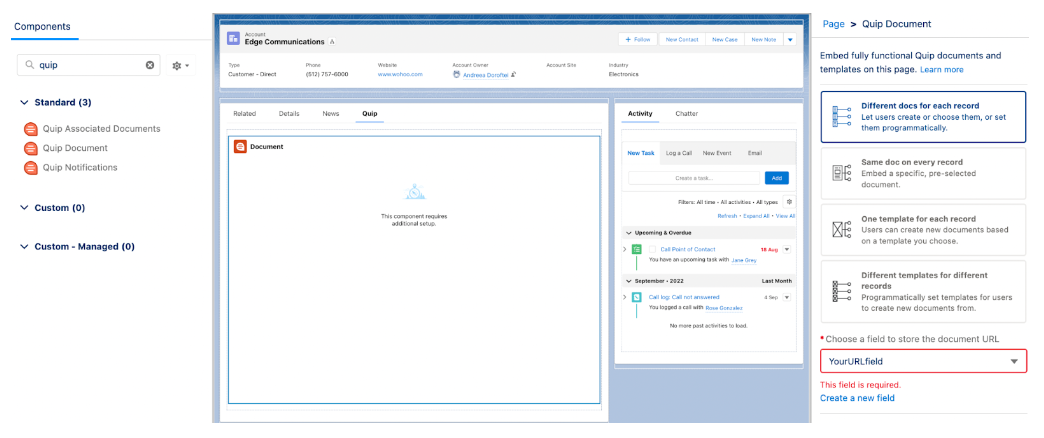Open the Log a Call sub-tab
The image size is (1044, 438).
(678, 152)
